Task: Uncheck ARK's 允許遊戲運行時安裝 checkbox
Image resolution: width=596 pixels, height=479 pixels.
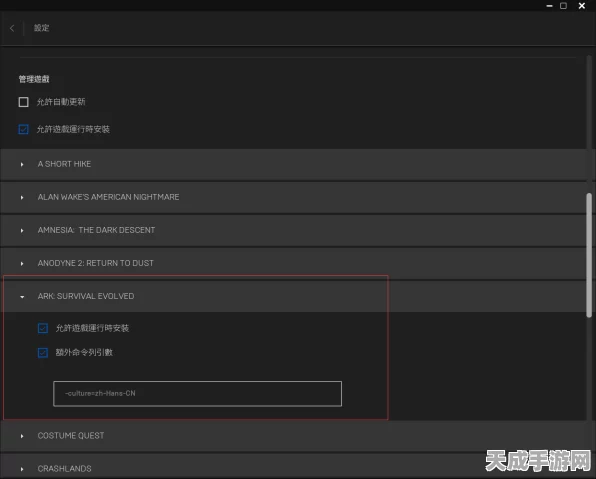Action: pyautogui.click(x=43, y=328)
